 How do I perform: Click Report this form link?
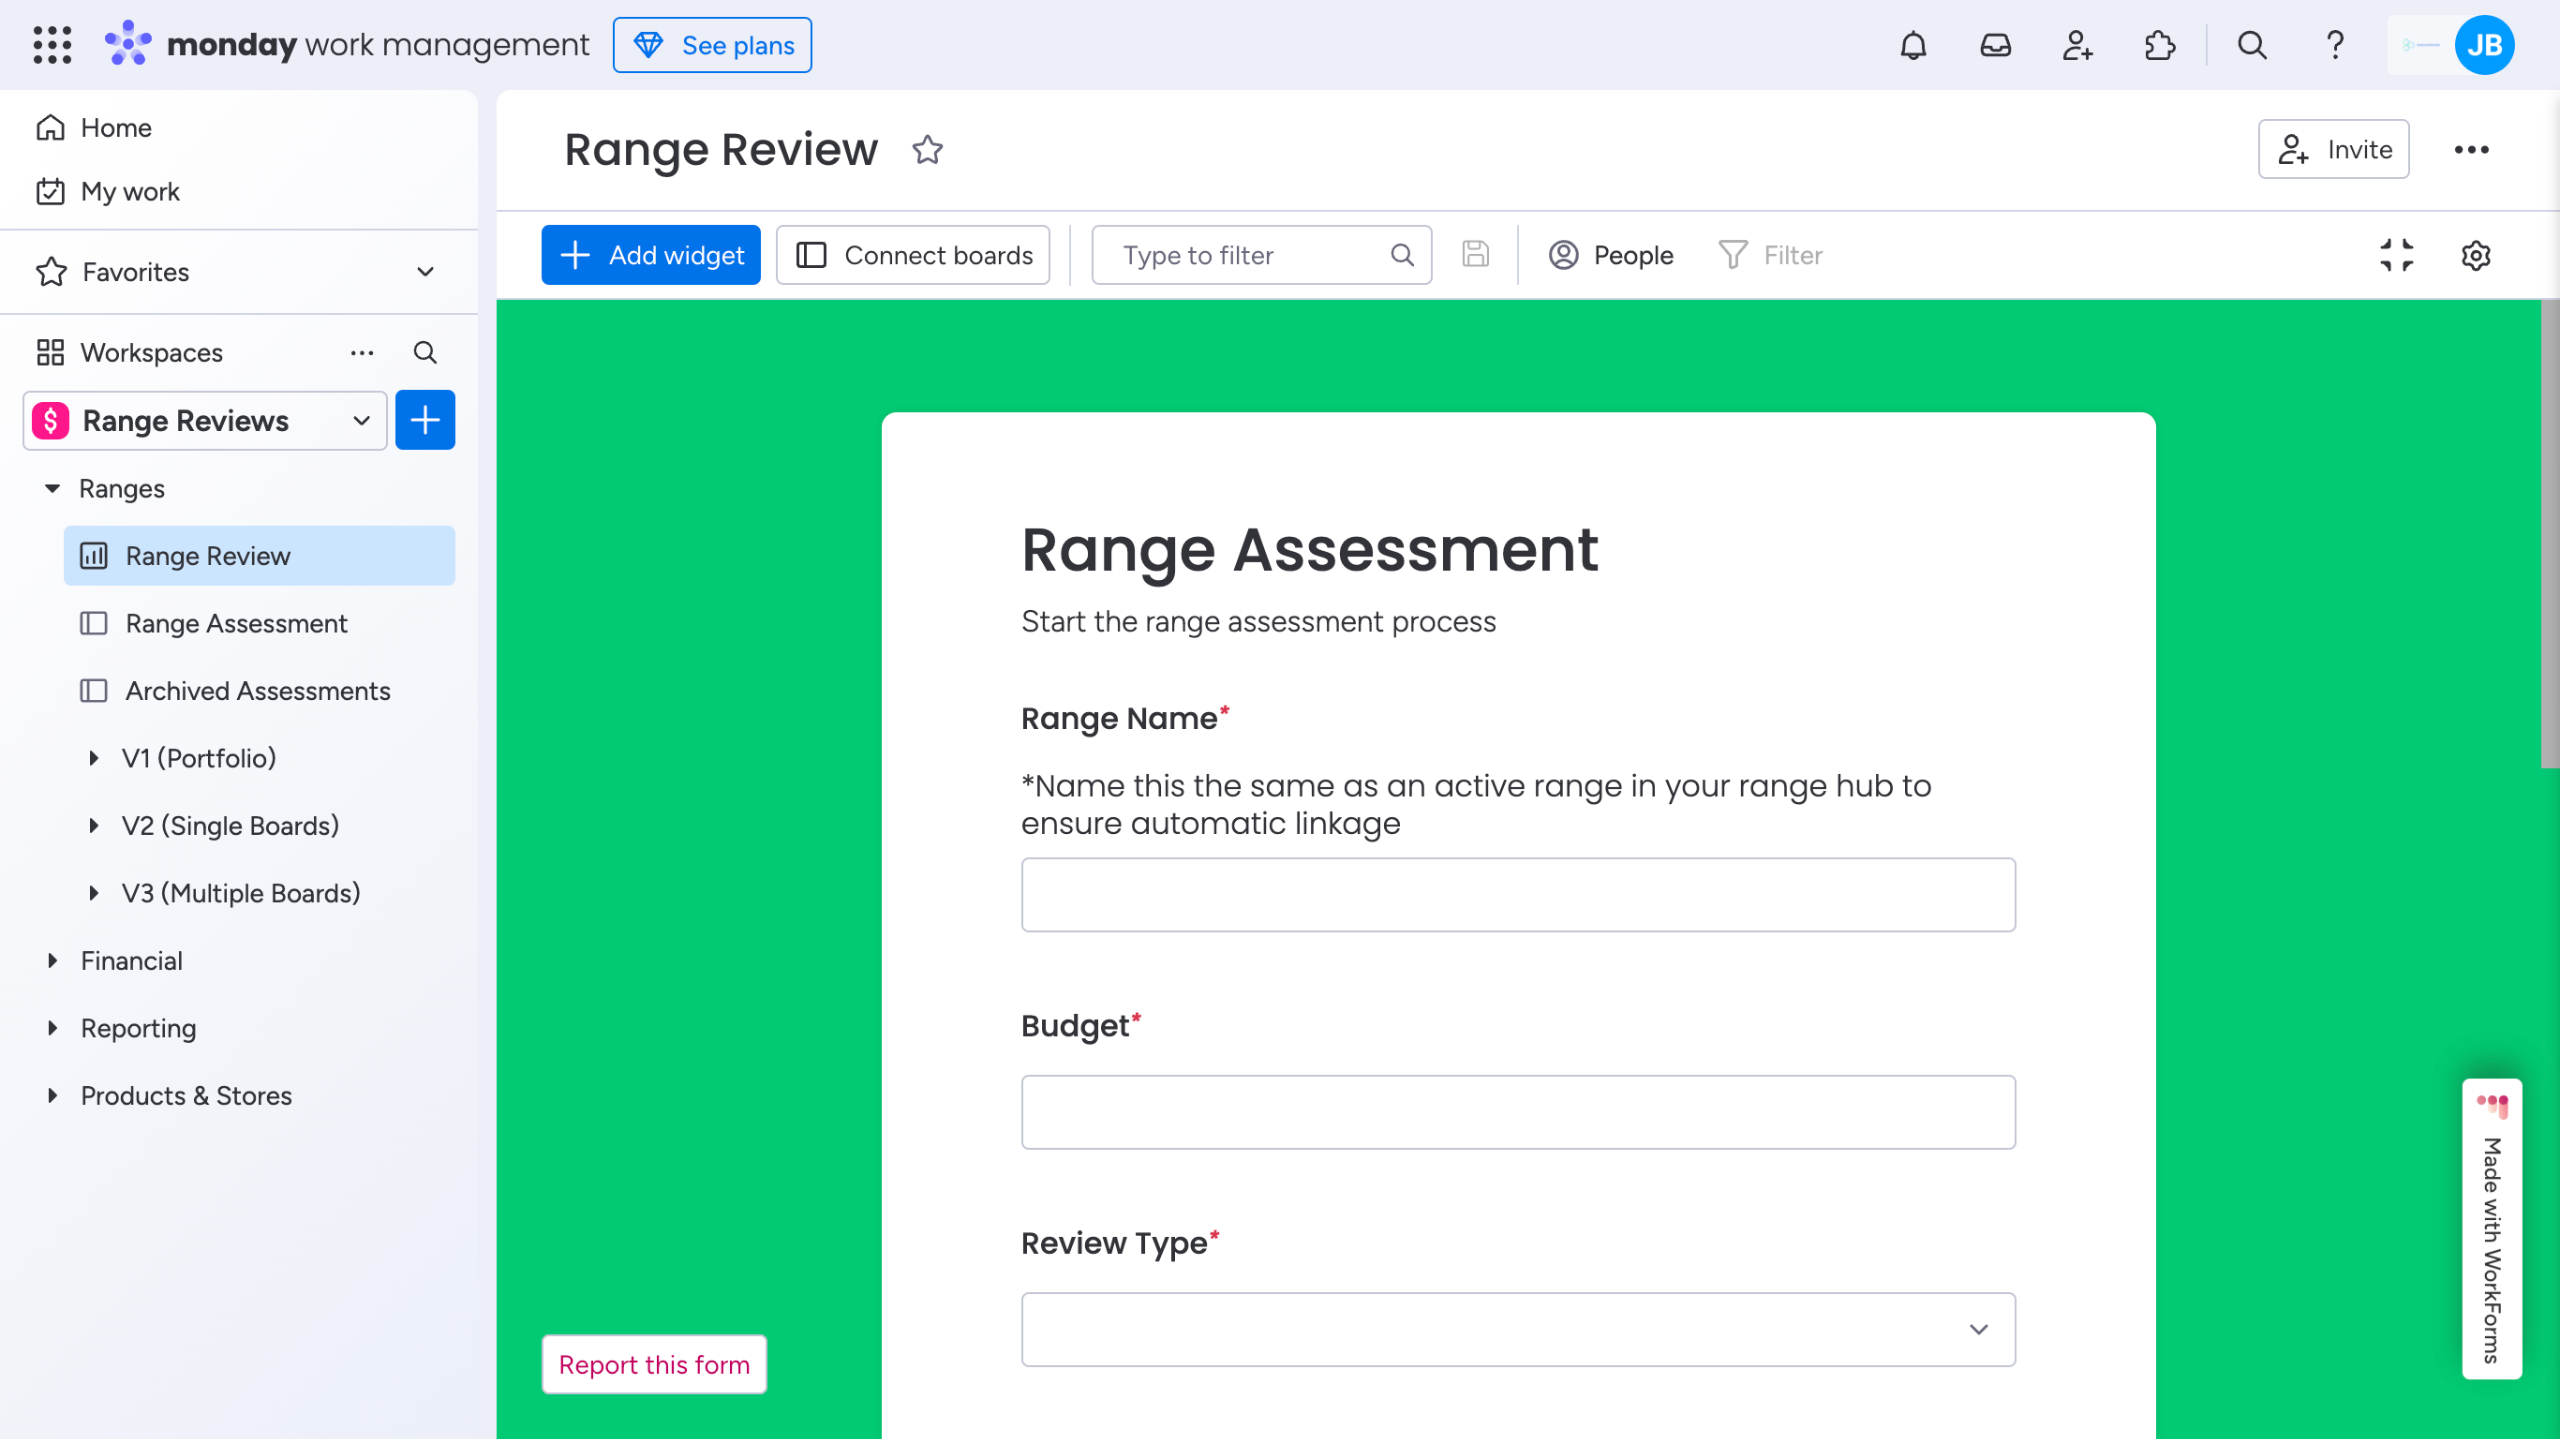coord(654,1364)
